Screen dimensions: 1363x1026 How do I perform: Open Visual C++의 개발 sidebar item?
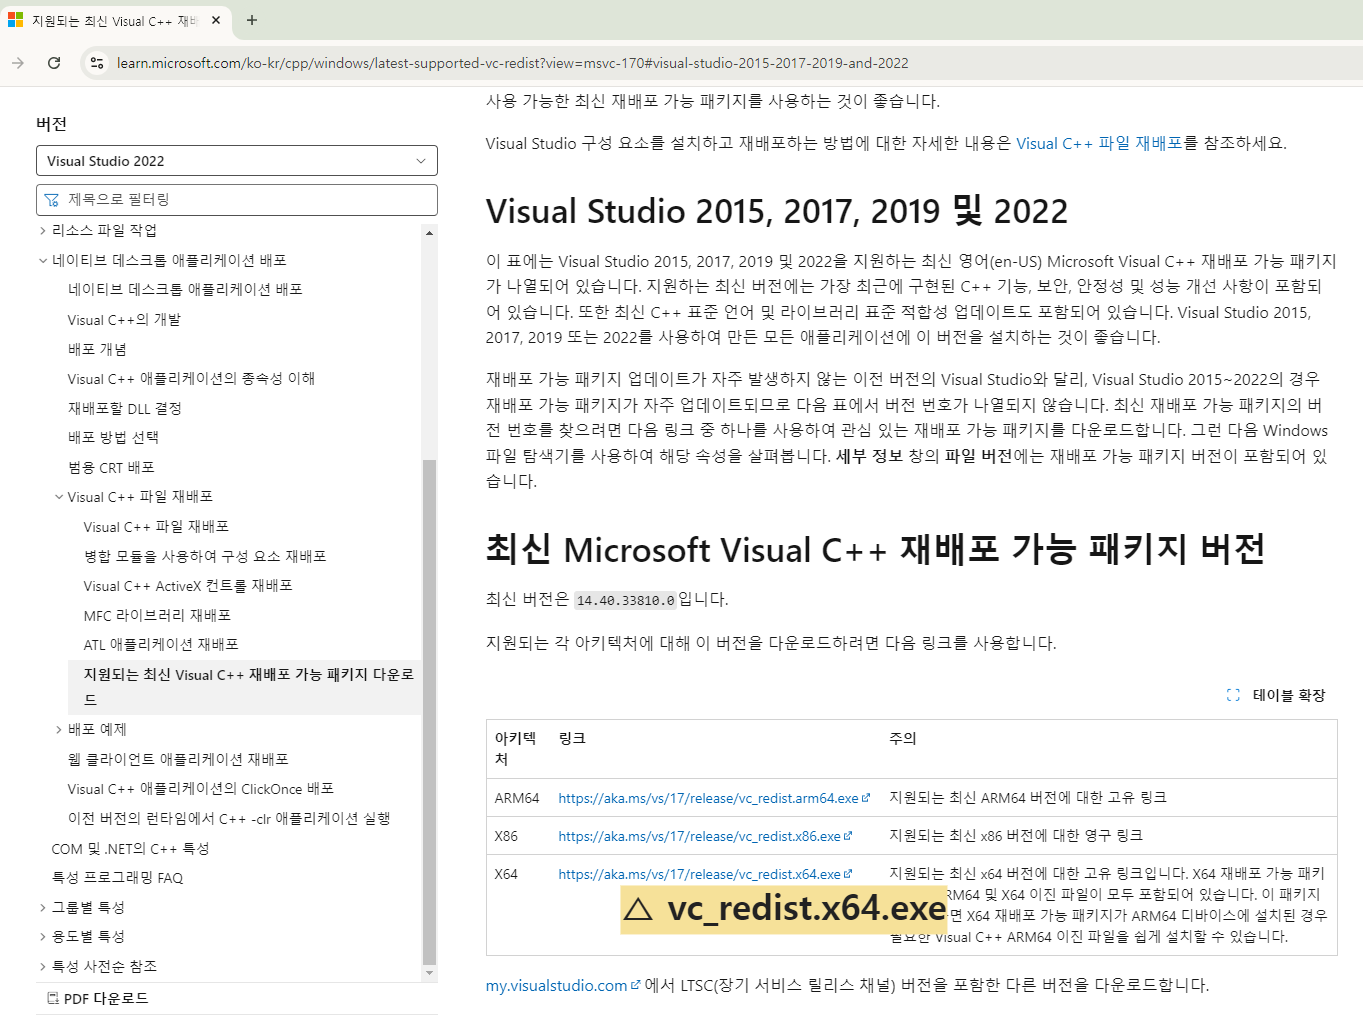124,320
